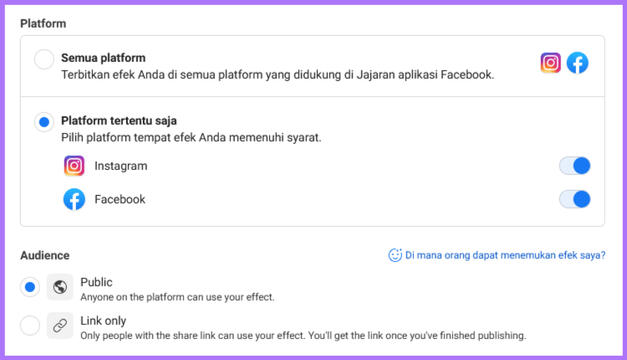
Task: Click the Instagram logo beside Instagram label
Action: pos(74,166)
